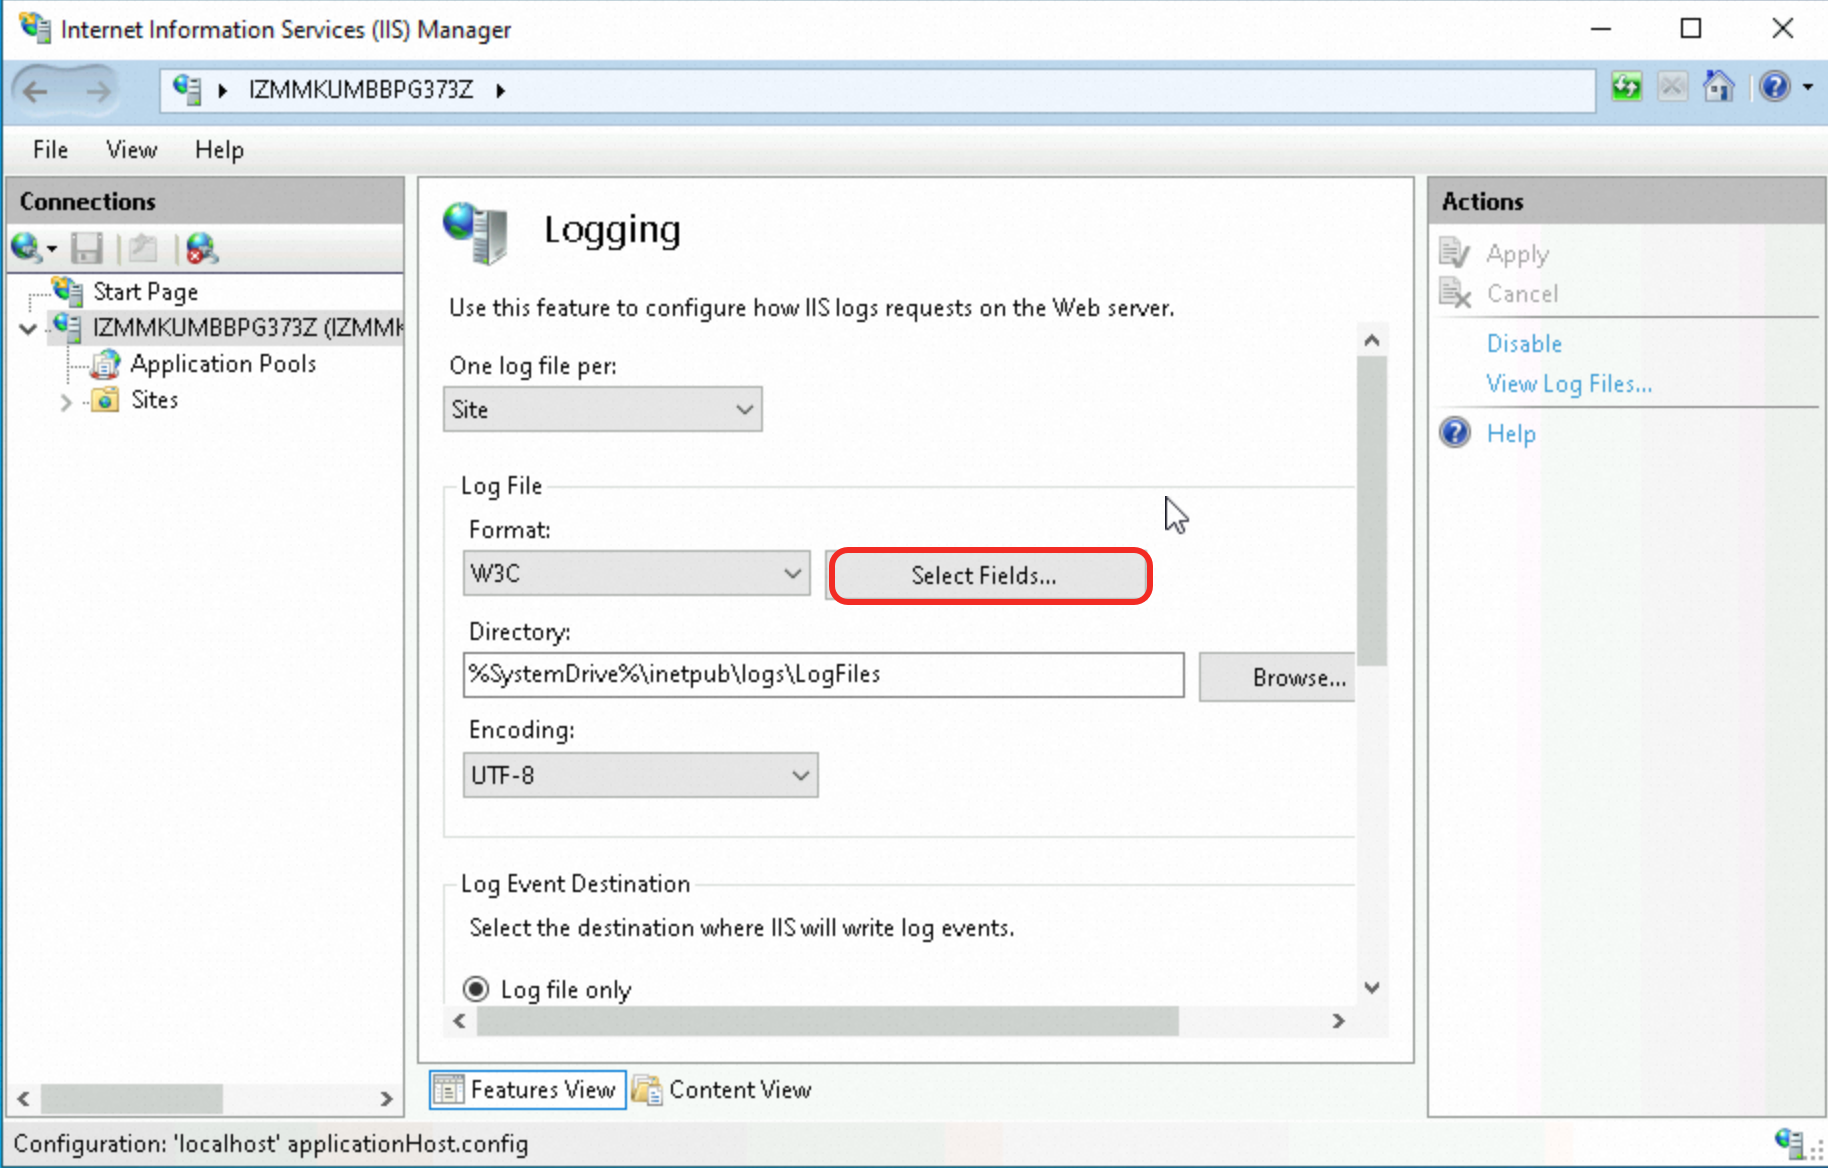The image size is (1828, 1168).
Task: Click the horizontal scroll right arrow in Logging pane
Action: [x=1339, y=1021]
